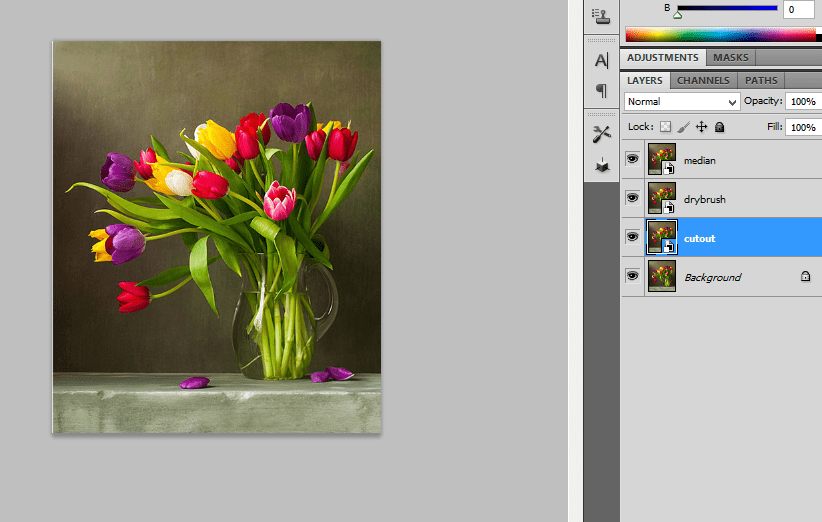Hide the cutout layer
Viewport: 822px width, 522px height.
[633, 236]
